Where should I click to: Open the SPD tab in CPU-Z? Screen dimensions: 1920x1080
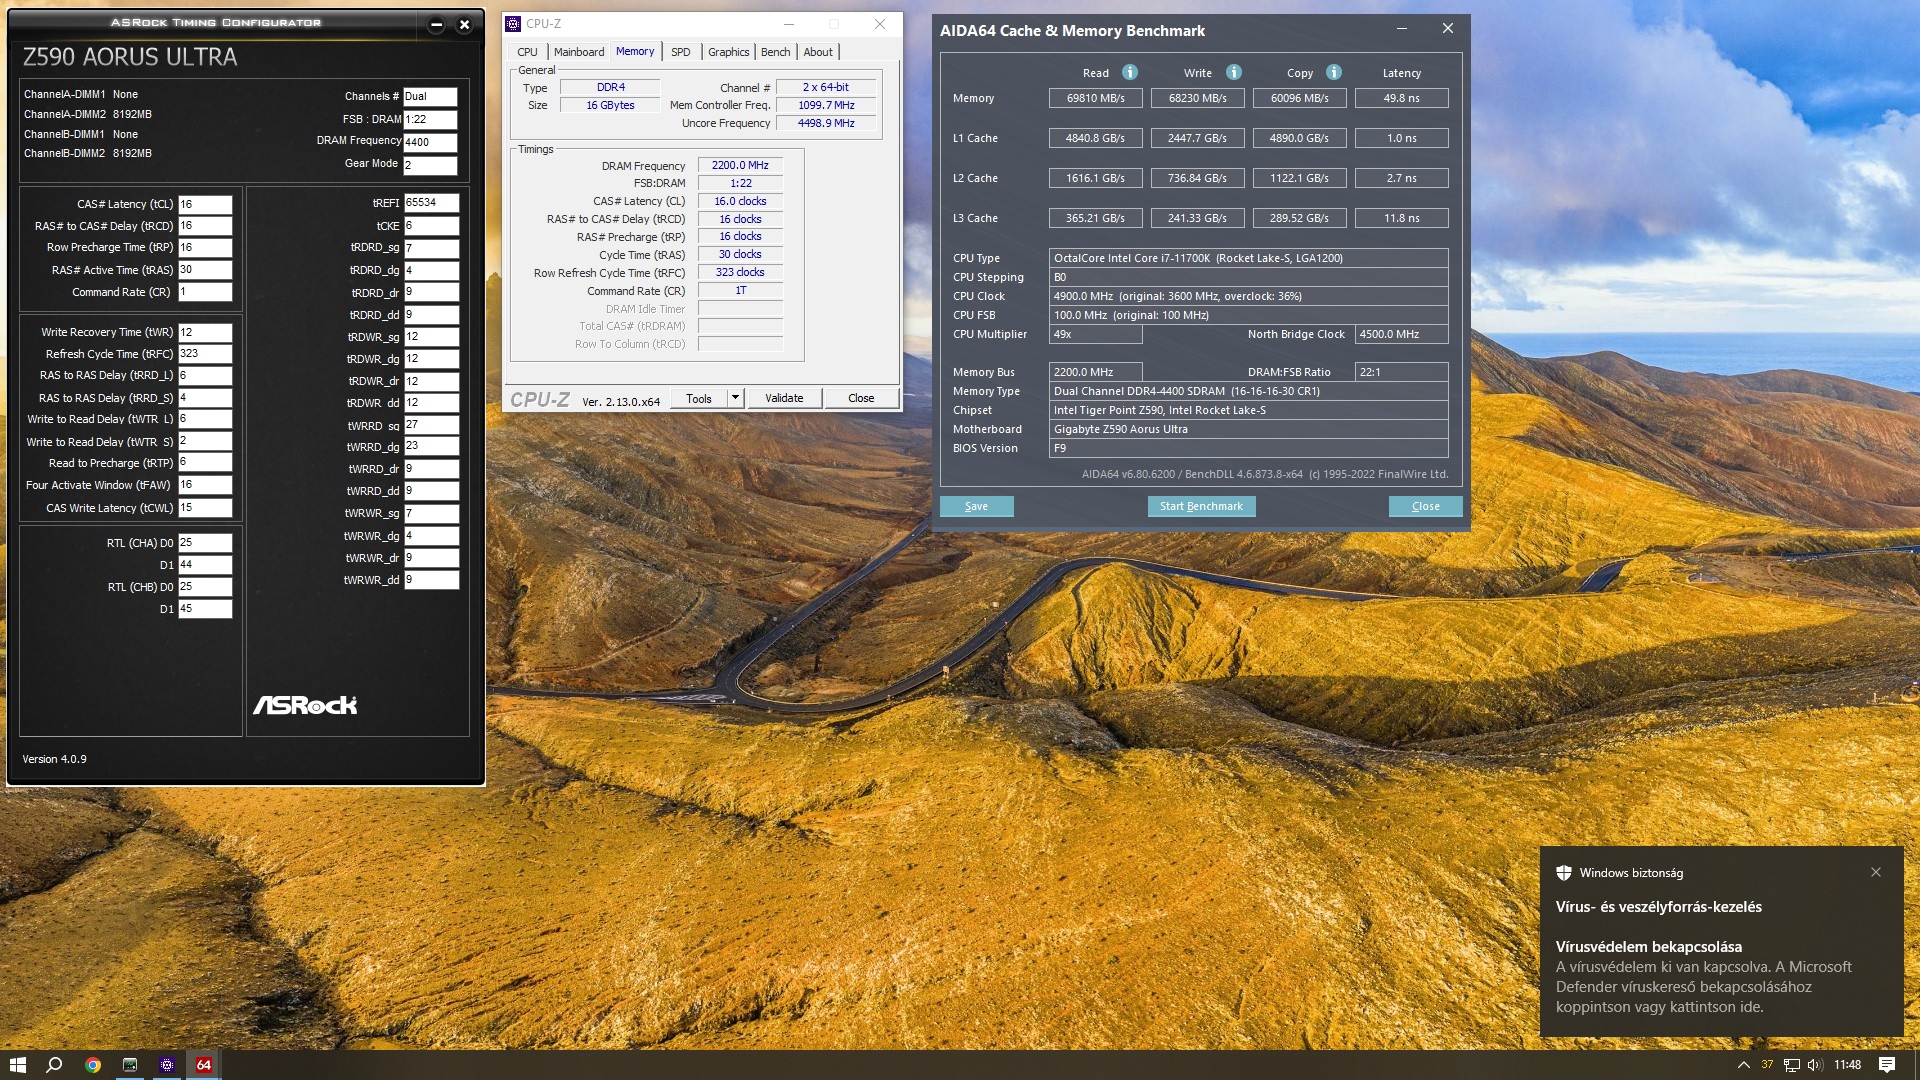(x=681, y=52)
